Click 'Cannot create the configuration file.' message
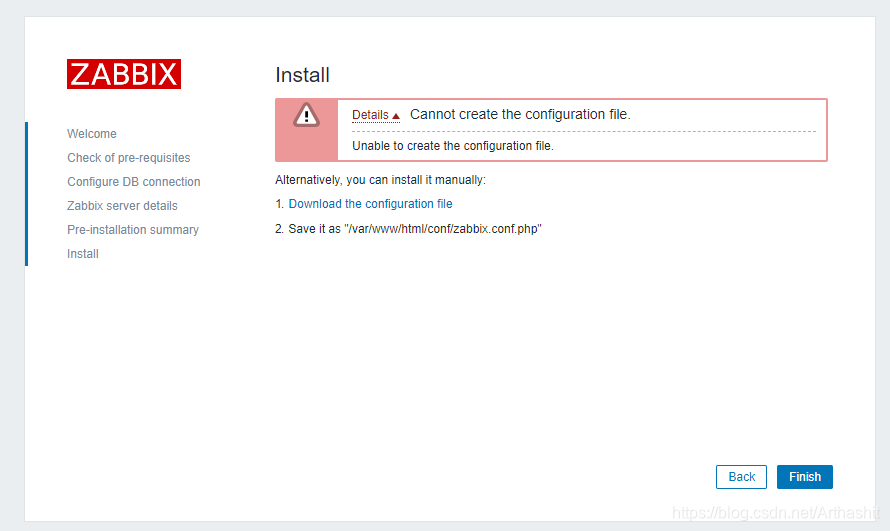Viewport: 890px width, 531px height. pos(520,115)
